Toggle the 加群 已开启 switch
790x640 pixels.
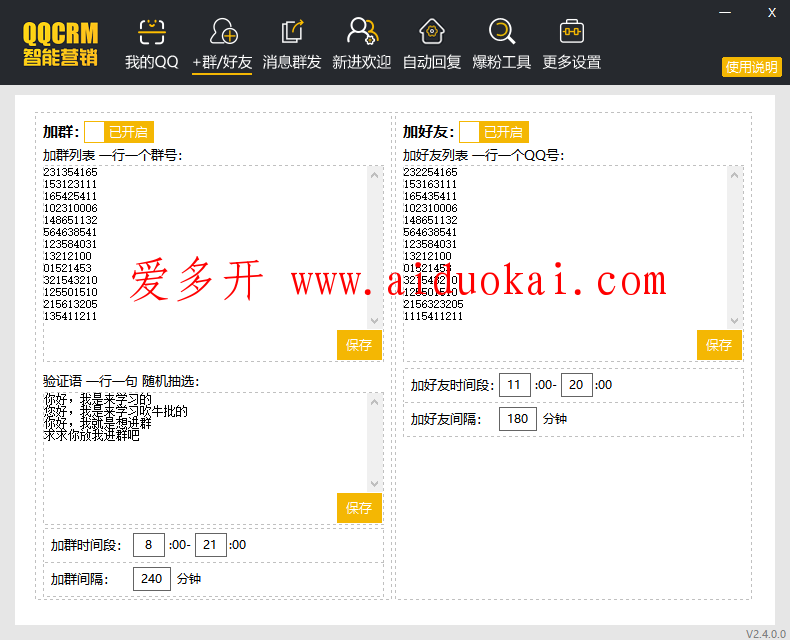(x=119, y=132)
